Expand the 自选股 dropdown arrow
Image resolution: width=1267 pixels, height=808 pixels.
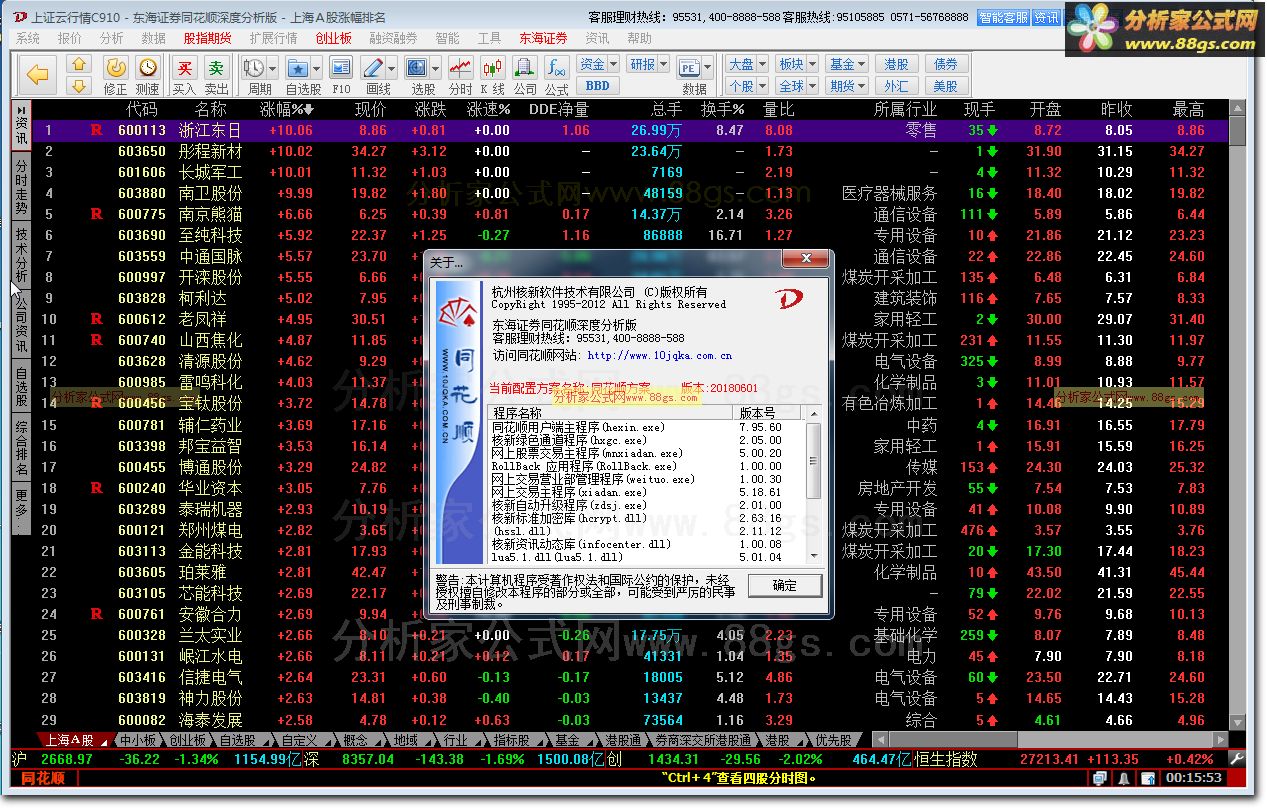pyautogui.click(x=316, y=68)
